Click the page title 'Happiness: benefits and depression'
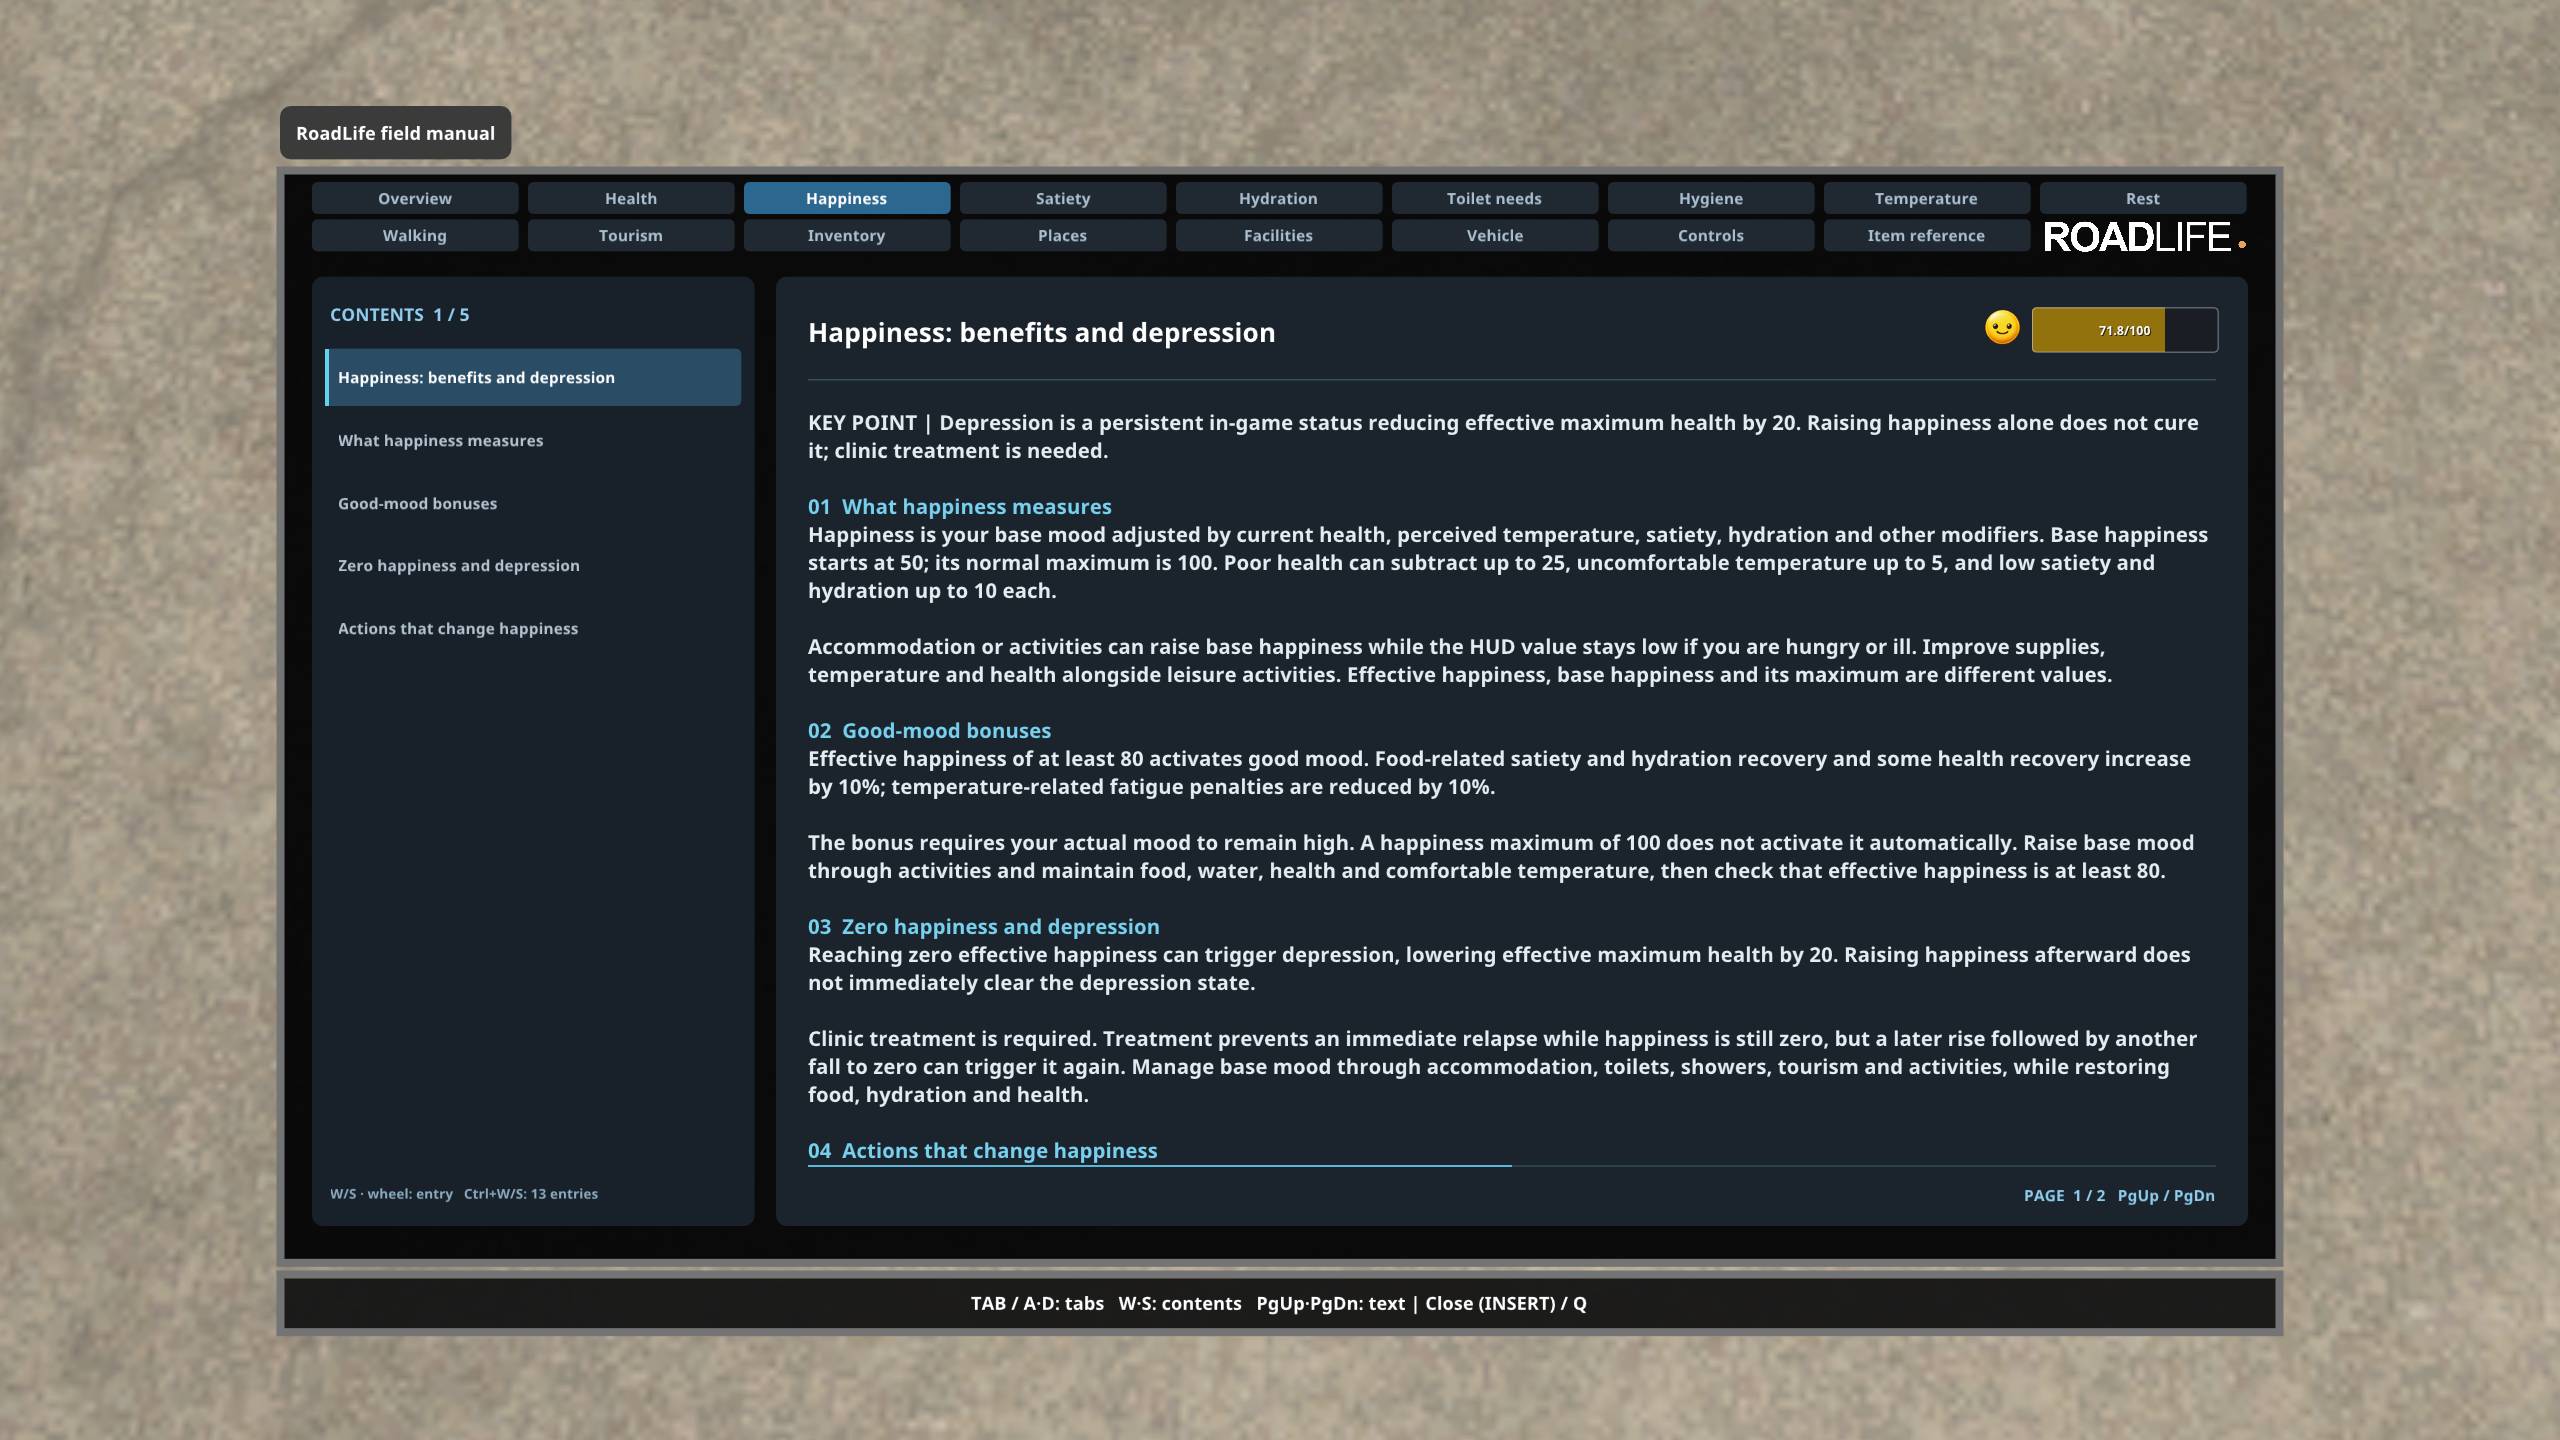Screen dimensions: 2560x1440 [1041, 332]
